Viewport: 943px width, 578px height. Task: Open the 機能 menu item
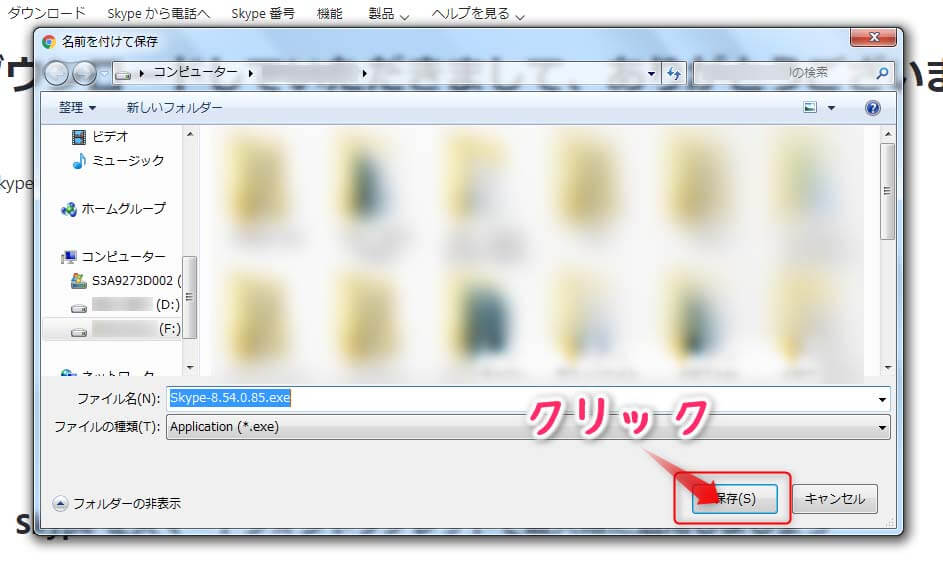[x=330, y=12]
